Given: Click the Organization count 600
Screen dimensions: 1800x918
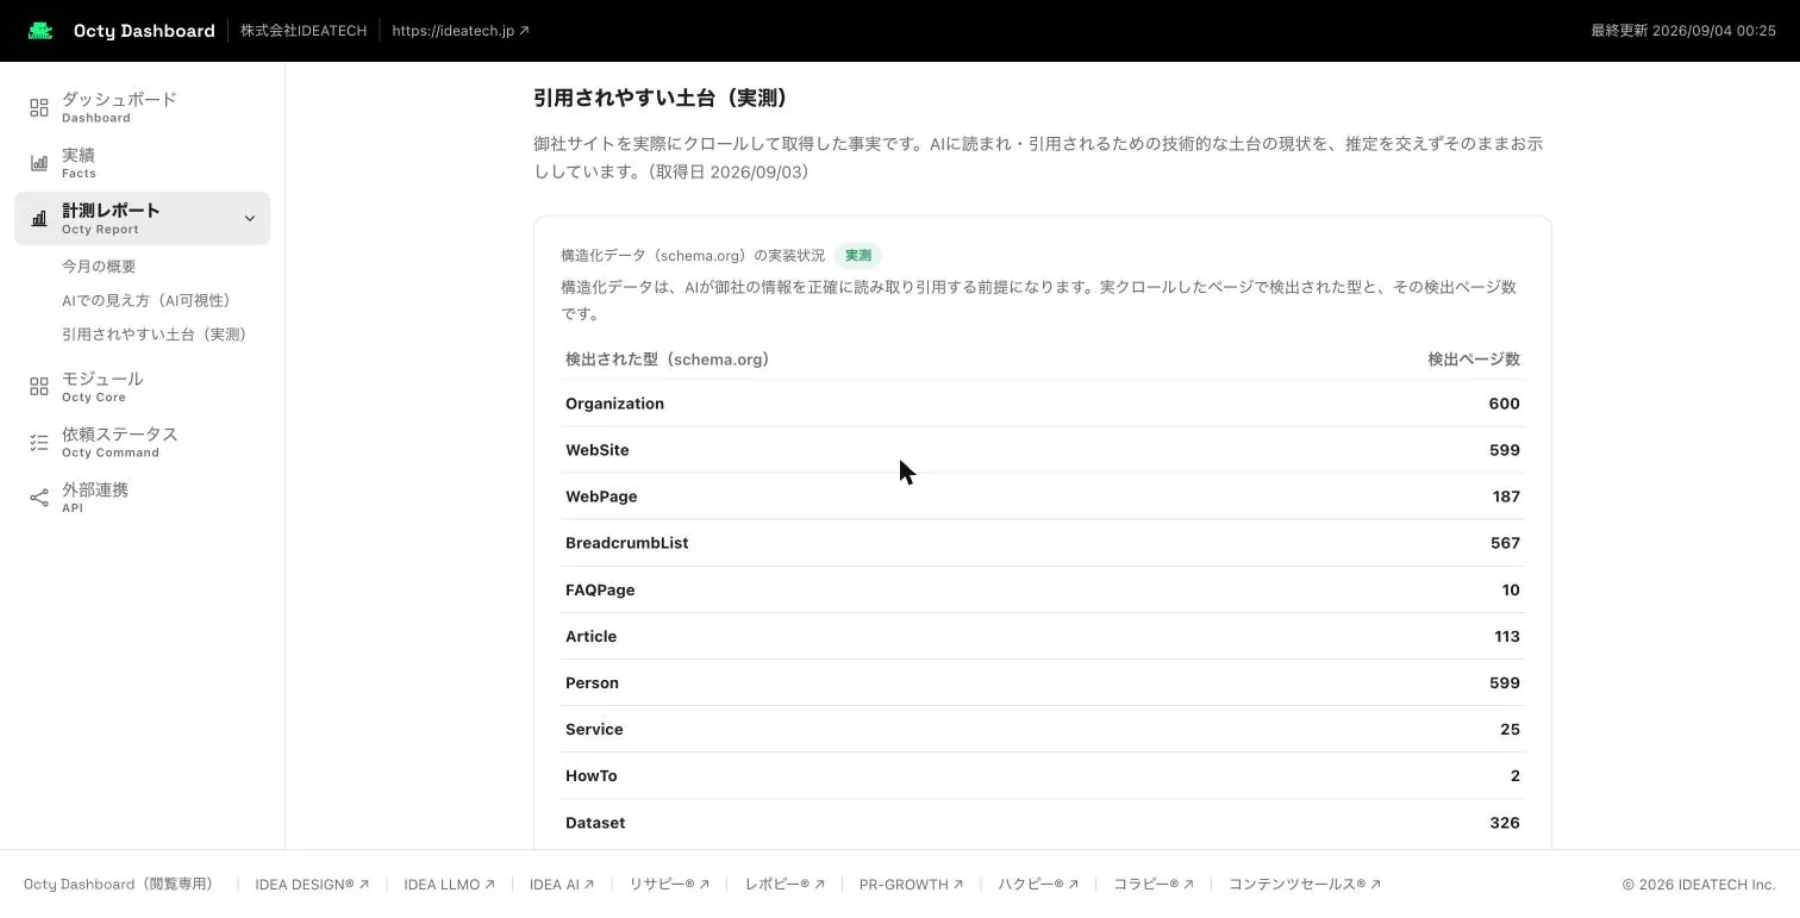Looking at the screenshot, I should (1504, 403).
